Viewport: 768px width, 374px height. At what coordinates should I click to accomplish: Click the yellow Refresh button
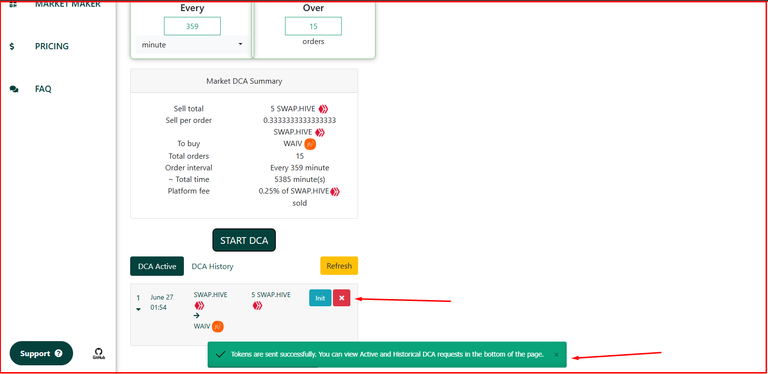pyautogui.click(x=339, y=266)
